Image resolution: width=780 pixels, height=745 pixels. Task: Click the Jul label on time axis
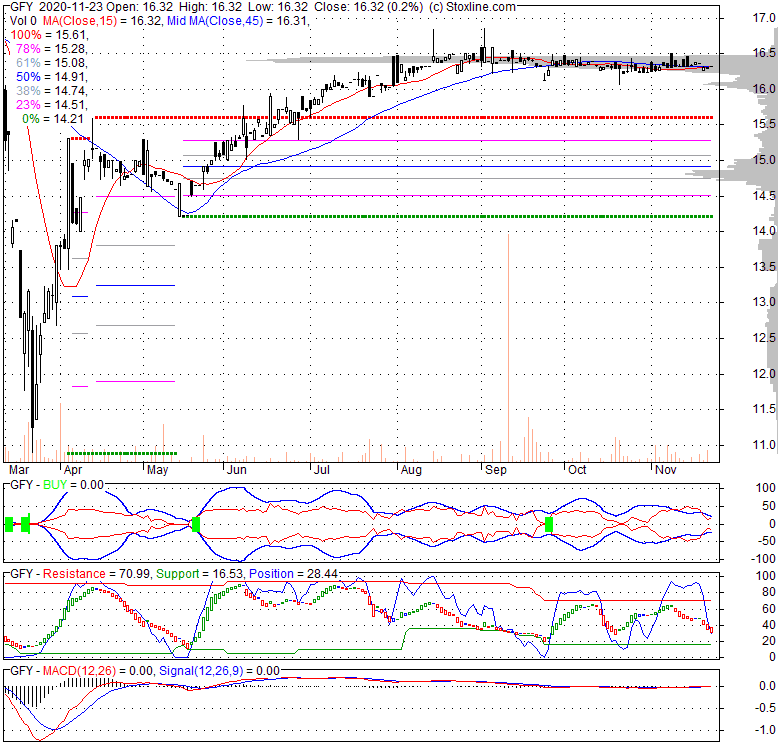(322, 470)
